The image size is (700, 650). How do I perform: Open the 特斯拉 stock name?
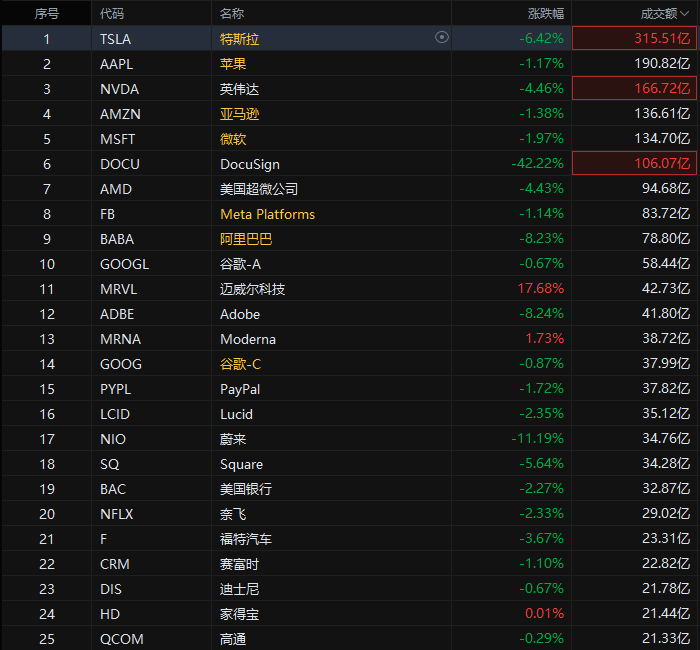[239, 39]
